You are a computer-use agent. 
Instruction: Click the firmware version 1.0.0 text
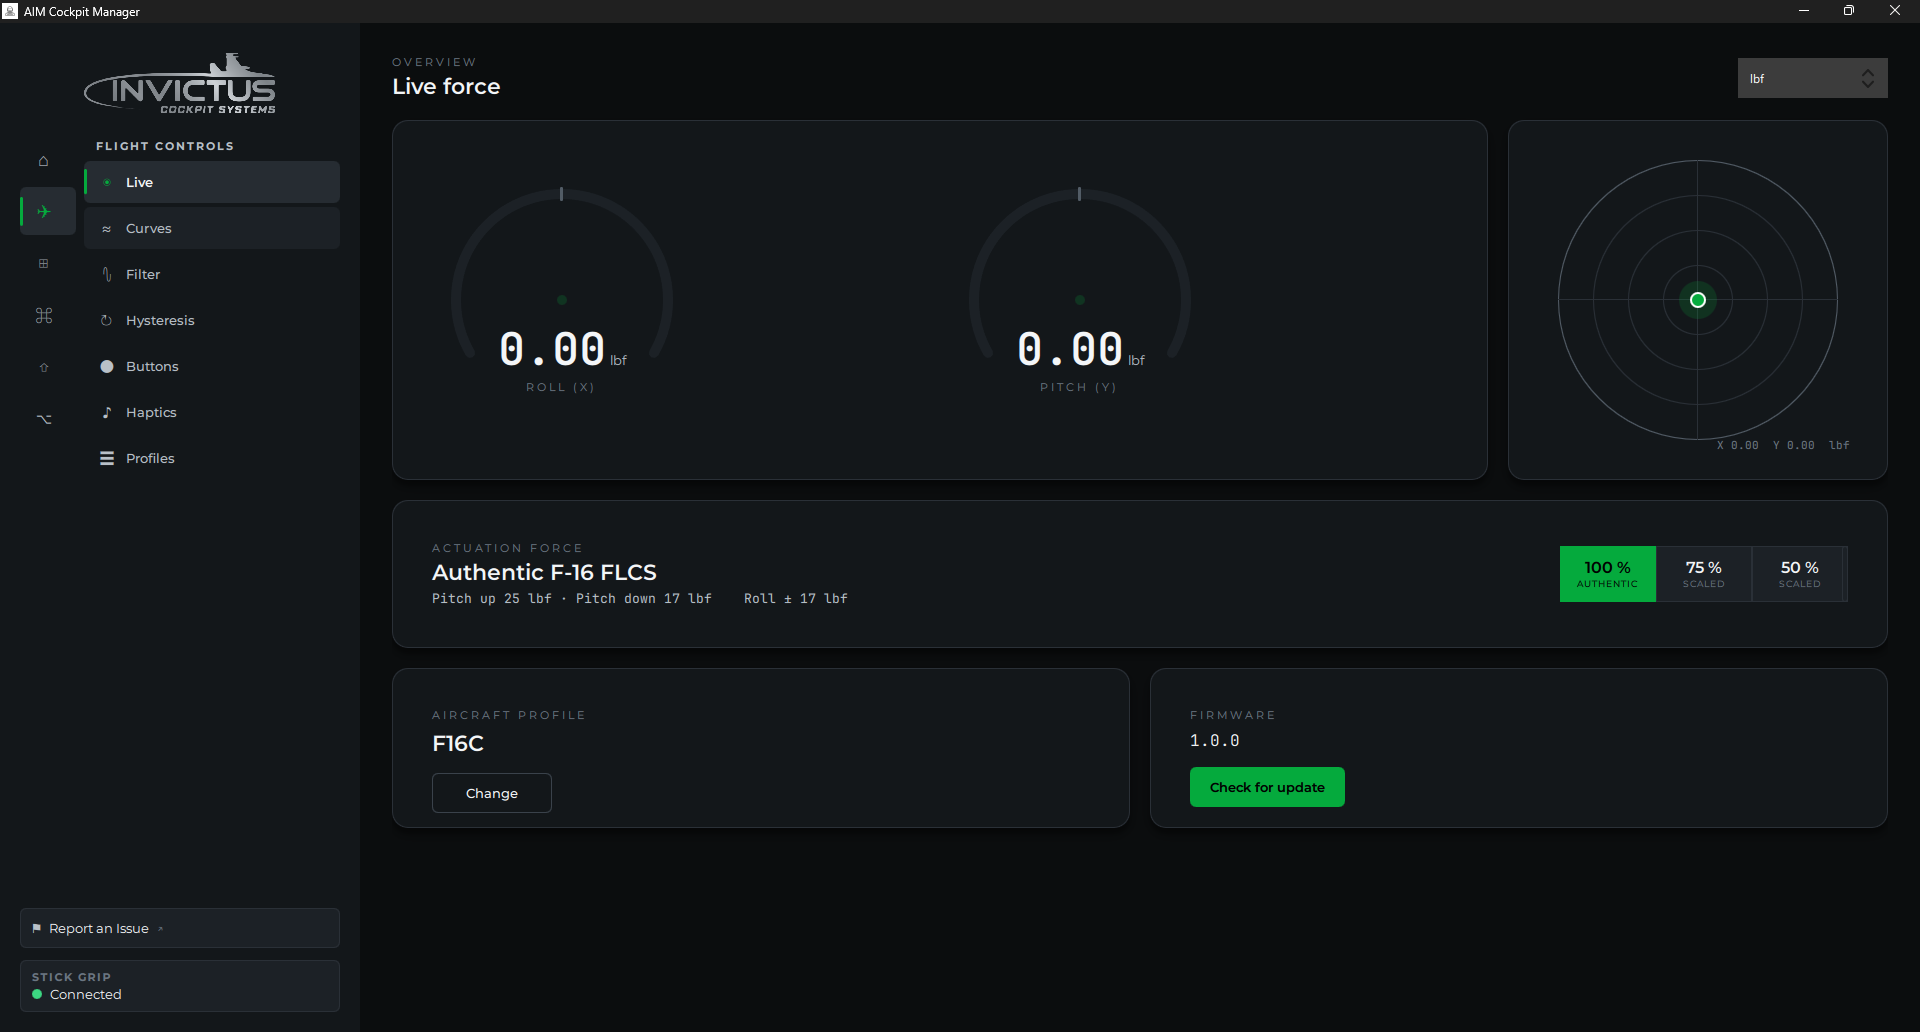[1214, 740]
